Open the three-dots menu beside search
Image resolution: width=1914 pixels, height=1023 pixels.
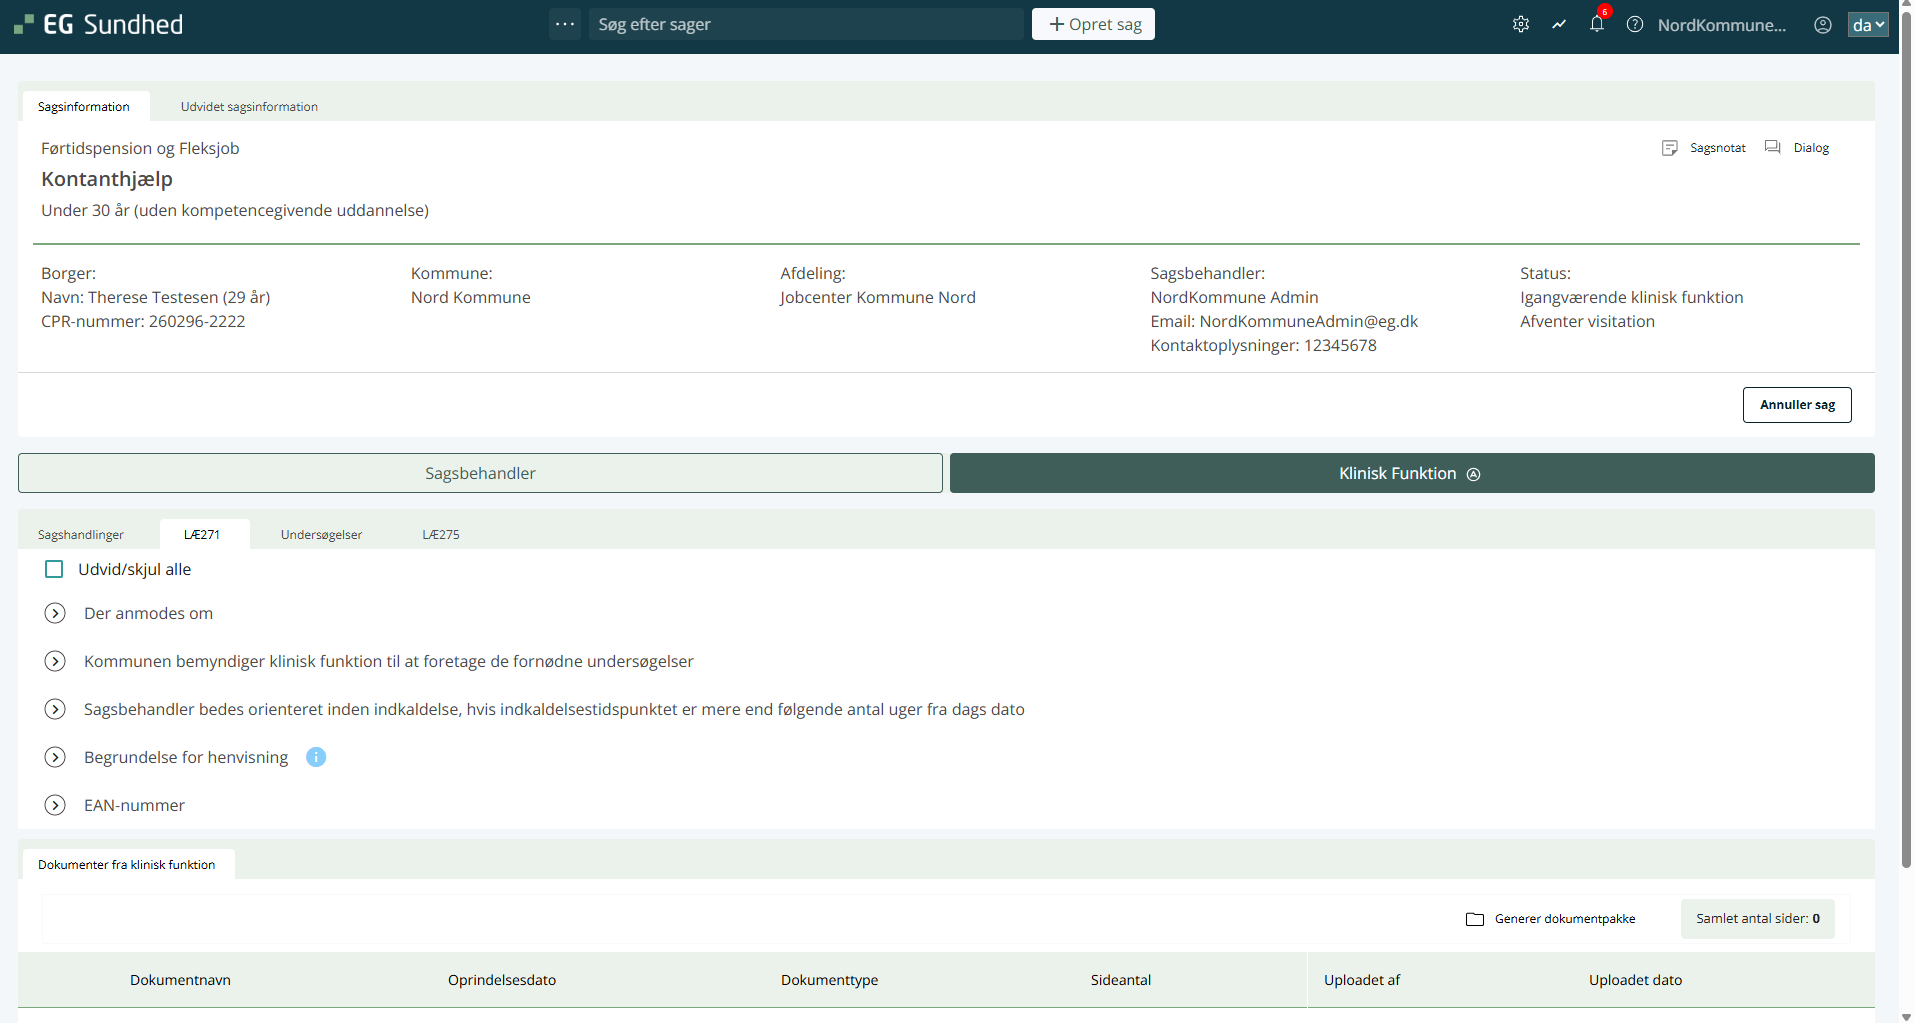(565, 24)
